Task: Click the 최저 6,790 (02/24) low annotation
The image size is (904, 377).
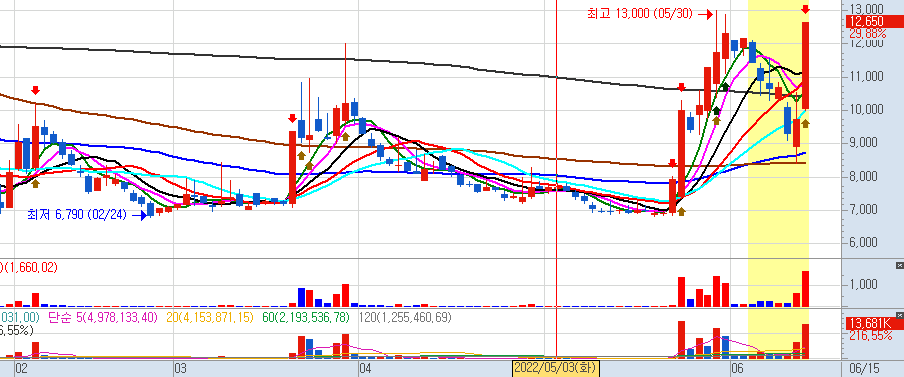Action: click(x=77, y=215)
